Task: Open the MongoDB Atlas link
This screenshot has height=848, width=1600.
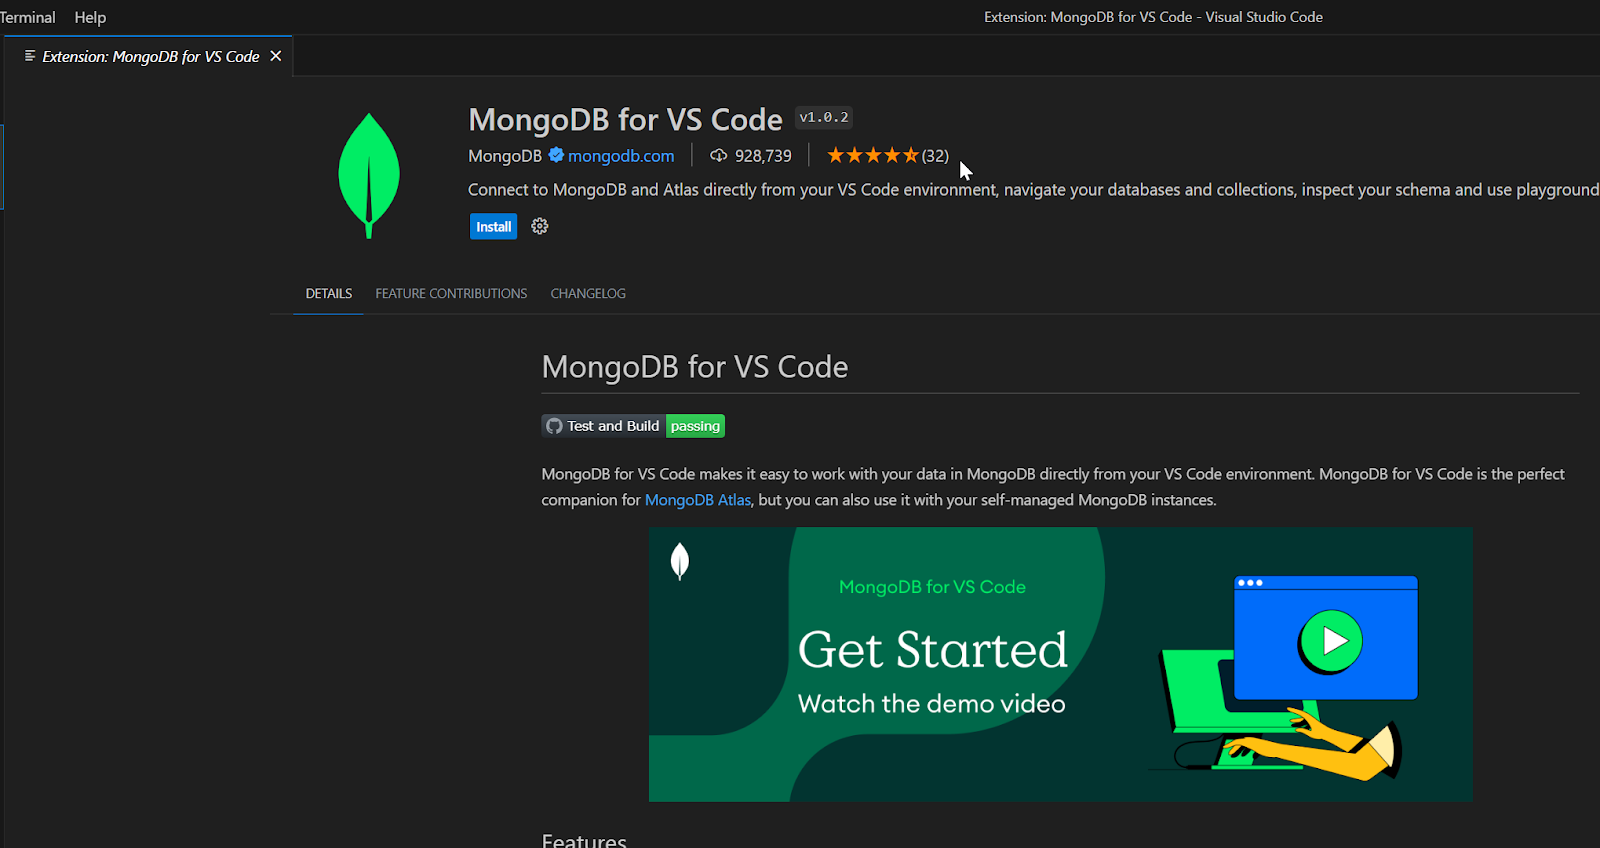Action: click(x=697, y=500)
